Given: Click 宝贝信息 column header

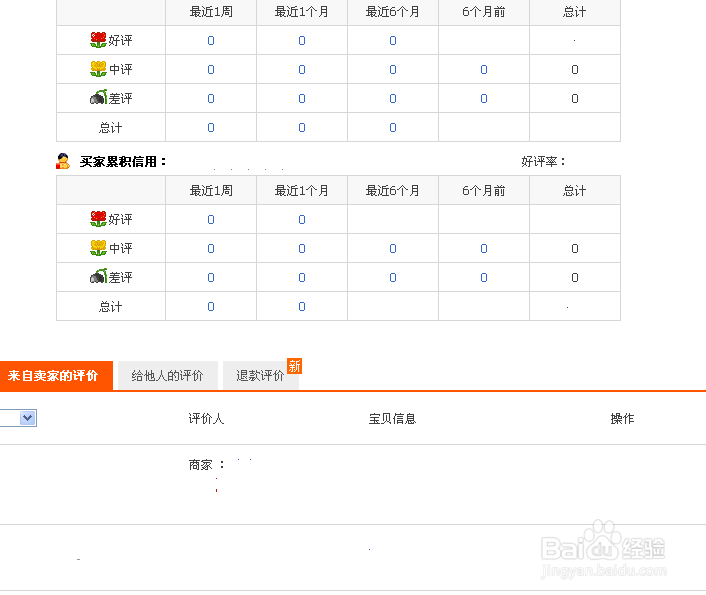Looking at the screenshot, I should (392, 418).
